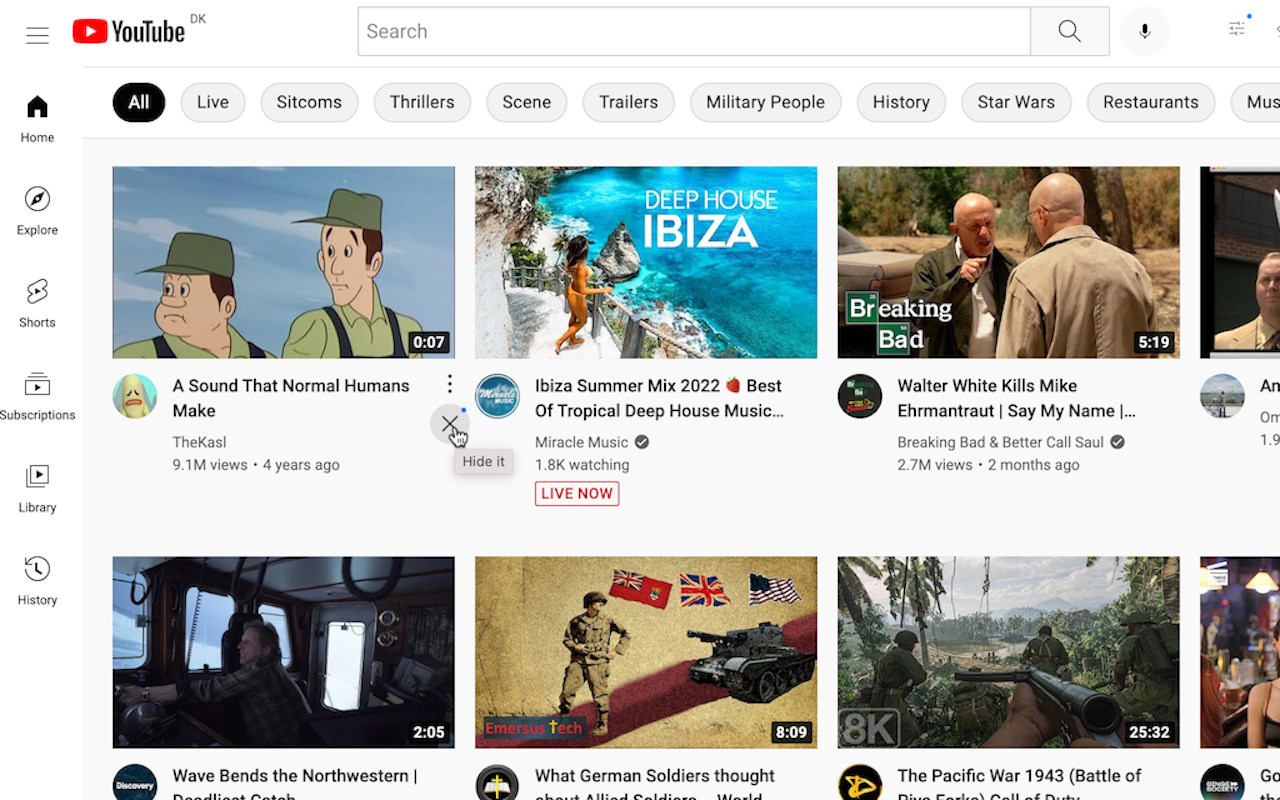Viewport: 1280px width, 800px height.
Task: Click the 9.1M views metadata text
Action: (x=210, y=465)
